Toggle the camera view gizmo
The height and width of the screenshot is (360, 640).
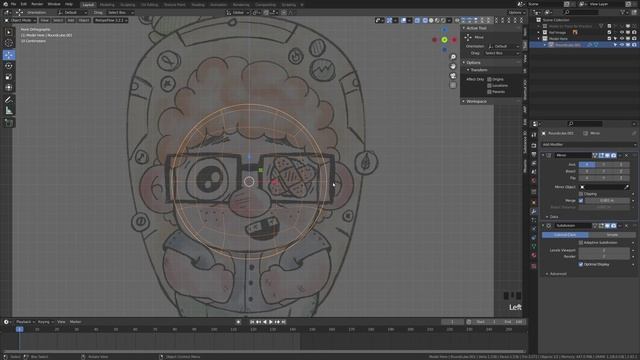(453, 76)
